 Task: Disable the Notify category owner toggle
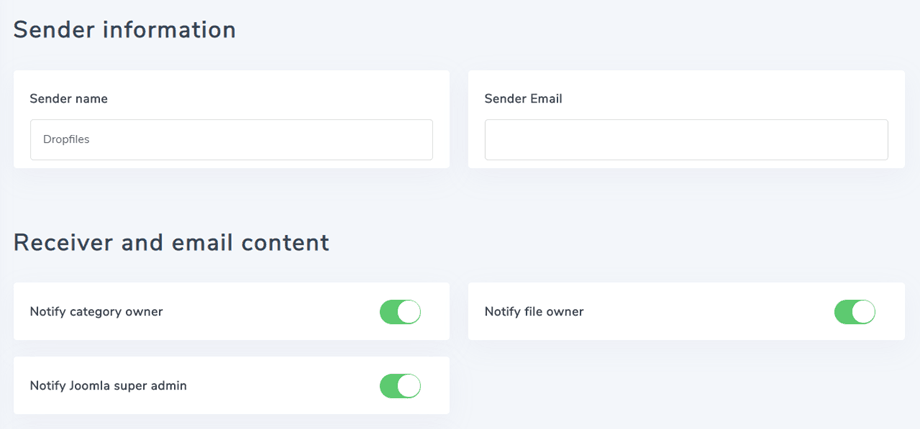point(400,312)
